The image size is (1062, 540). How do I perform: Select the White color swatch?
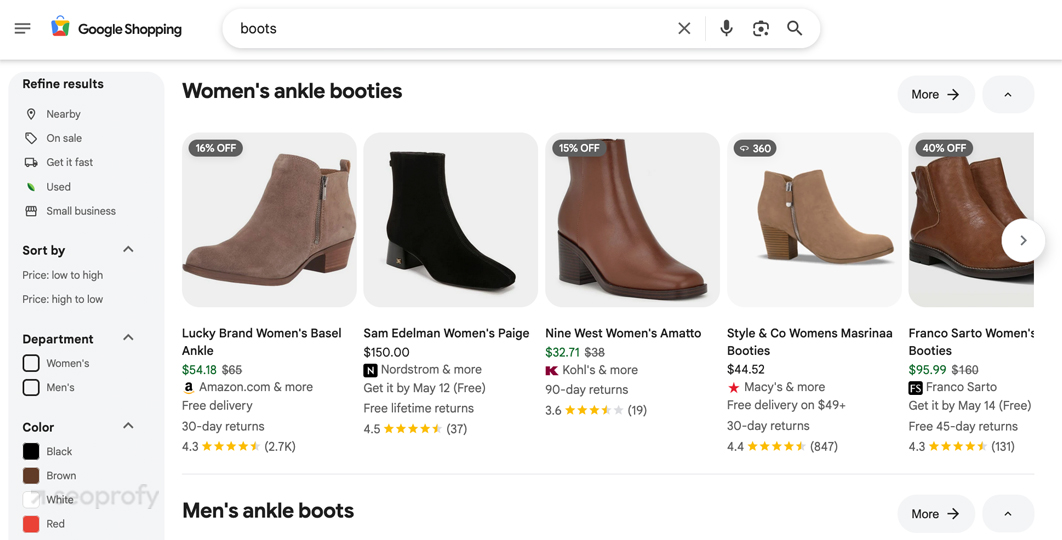pos(31,500)
